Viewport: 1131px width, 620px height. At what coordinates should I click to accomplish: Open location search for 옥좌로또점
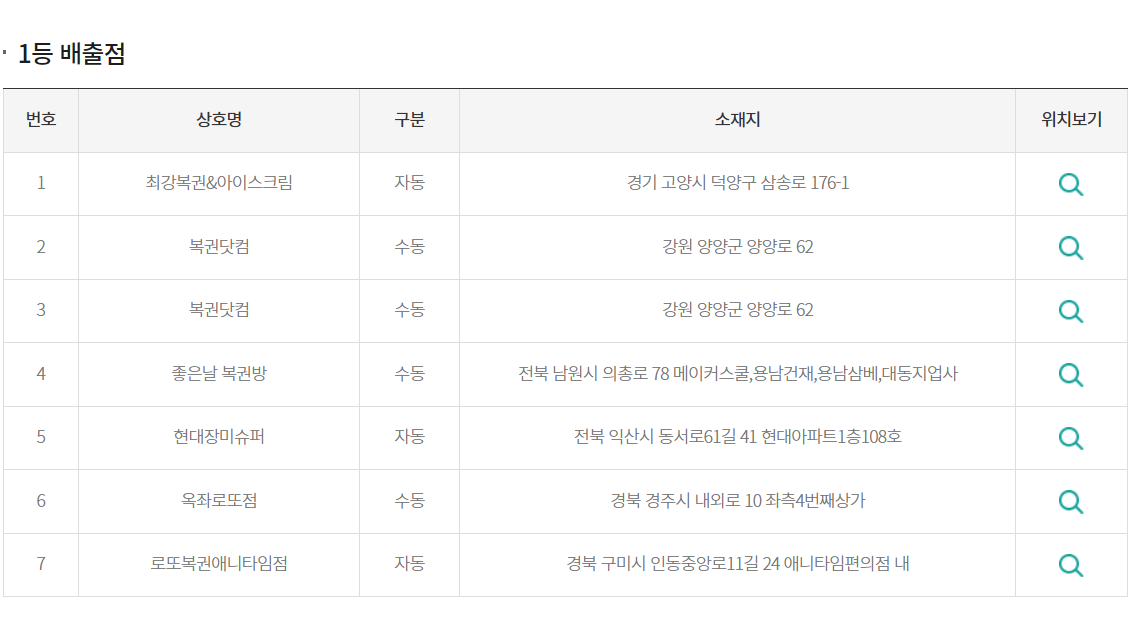point(1070,501)
